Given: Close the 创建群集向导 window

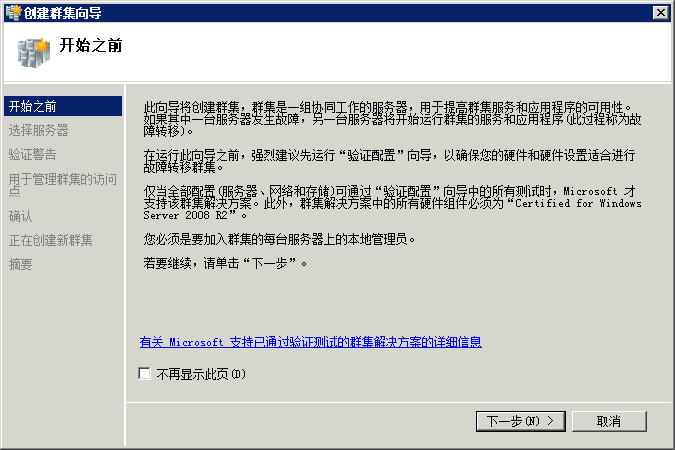Looking at the screenshot, I should (x=660, y=12).
